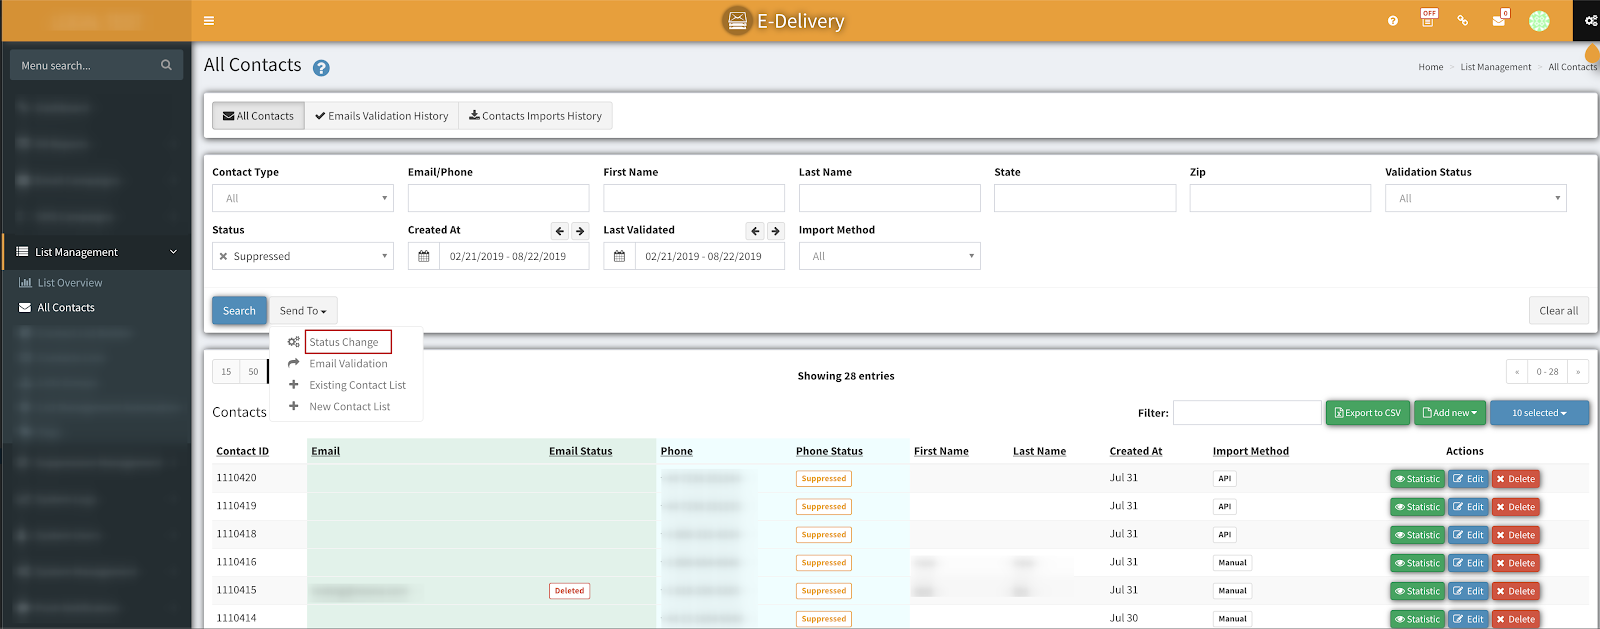Shift Last Validated range backward arrow
Screen dimensions: 1600x629
point(755,231)
